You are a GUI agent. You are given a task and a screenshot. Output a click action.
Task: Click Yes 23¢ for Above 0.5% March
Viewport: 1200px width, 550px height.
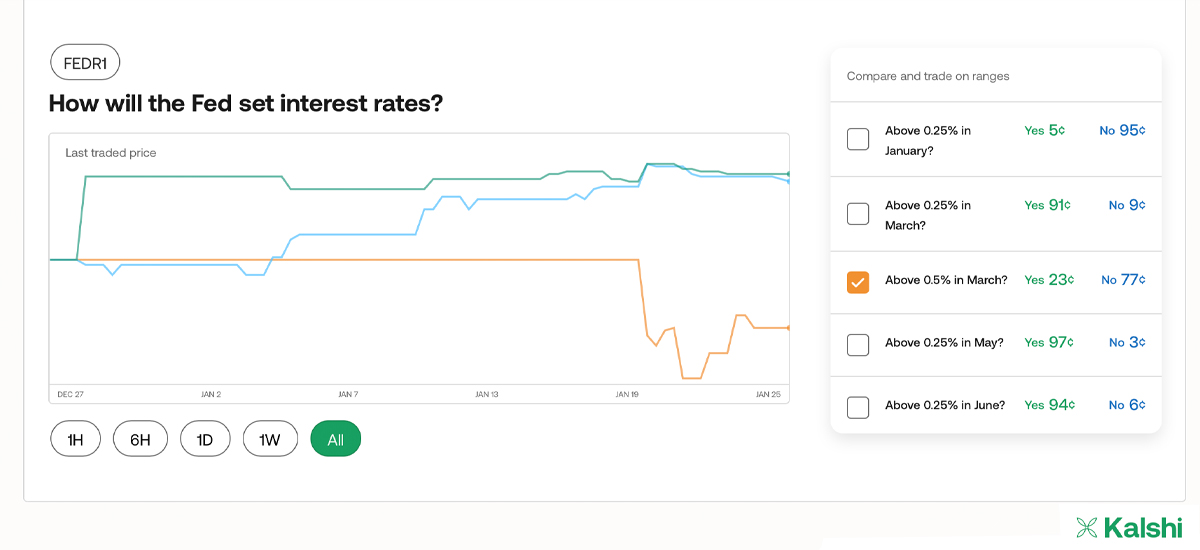pos(1049,280)
